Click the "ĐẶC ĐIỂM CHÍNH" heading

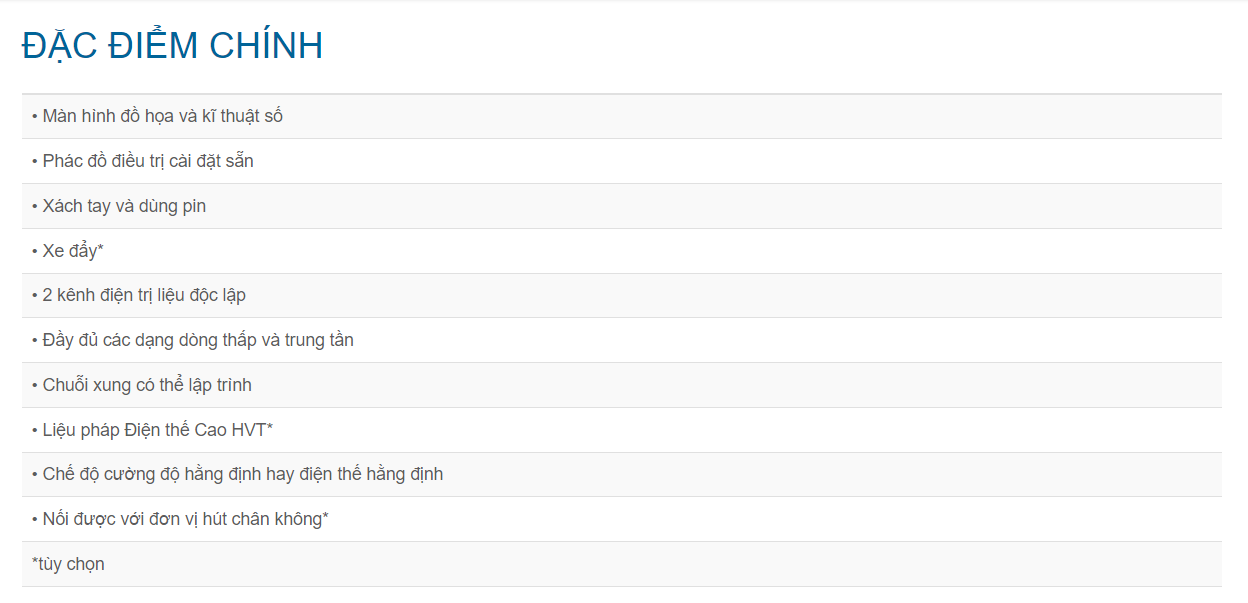(x=172, y=46)
